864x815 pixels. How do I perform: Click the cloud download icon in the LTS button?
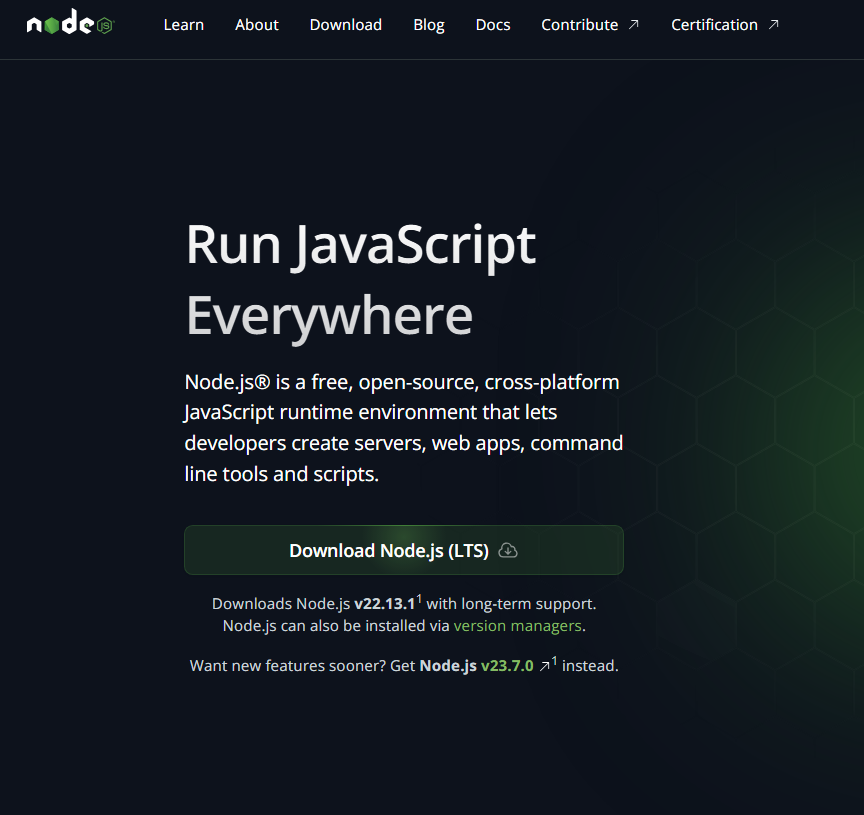508,550
